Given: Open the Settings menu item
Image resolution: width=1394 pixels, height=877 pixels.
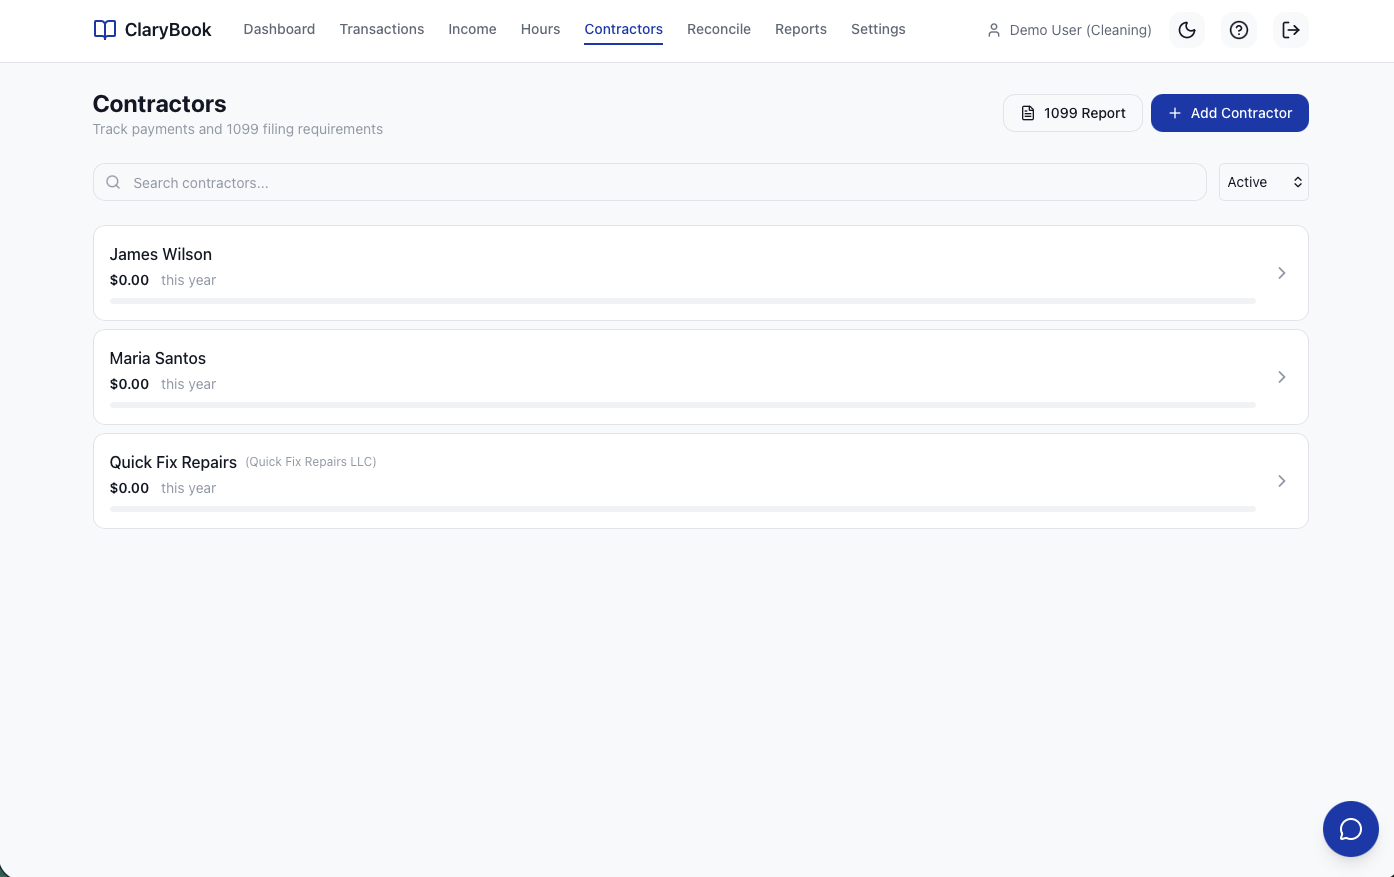Looking at the screenshot, I should (x=877, y=29).
